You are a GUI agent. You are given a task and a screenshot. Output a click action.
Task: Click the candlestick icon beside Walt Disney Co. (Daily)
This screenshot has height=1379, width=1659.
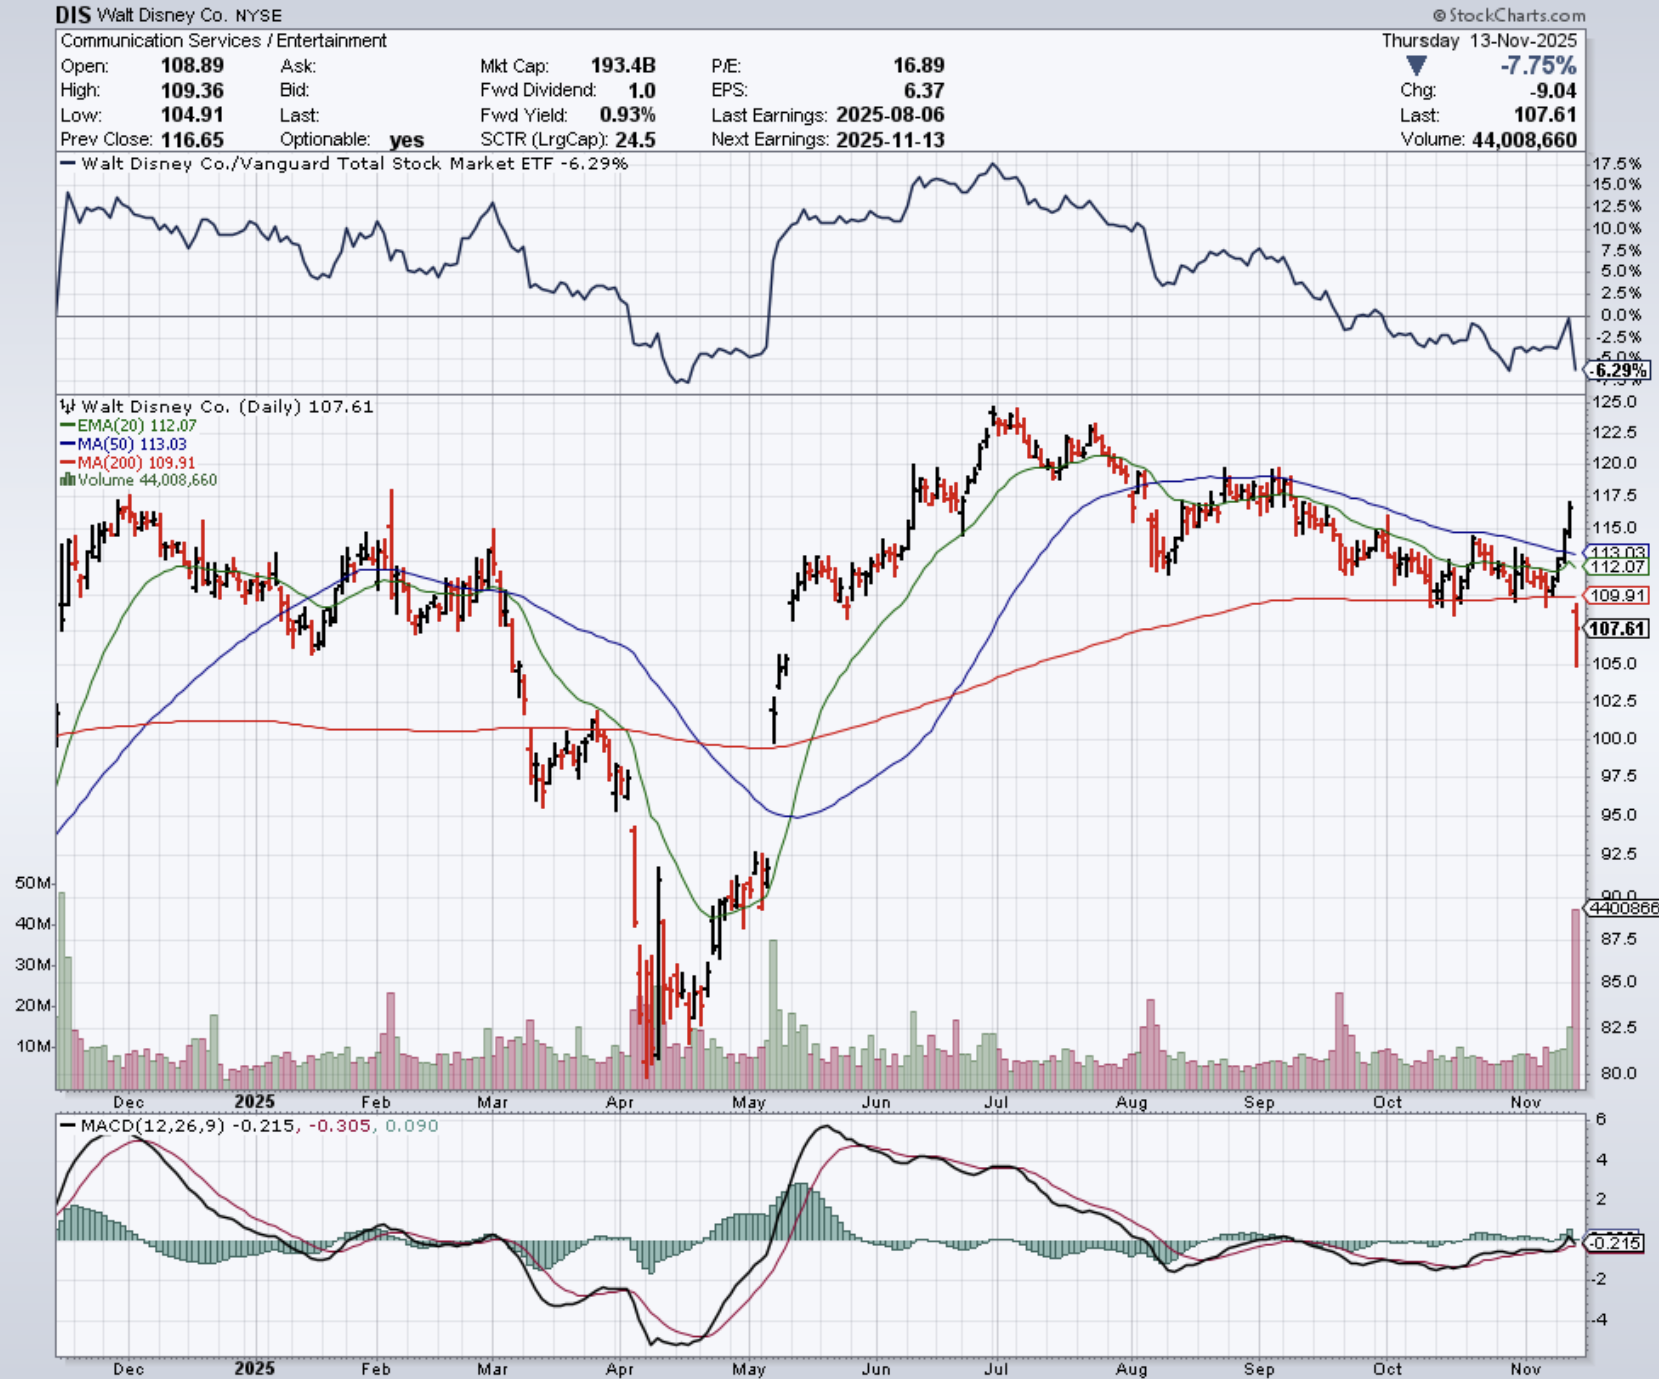(68, 406)
